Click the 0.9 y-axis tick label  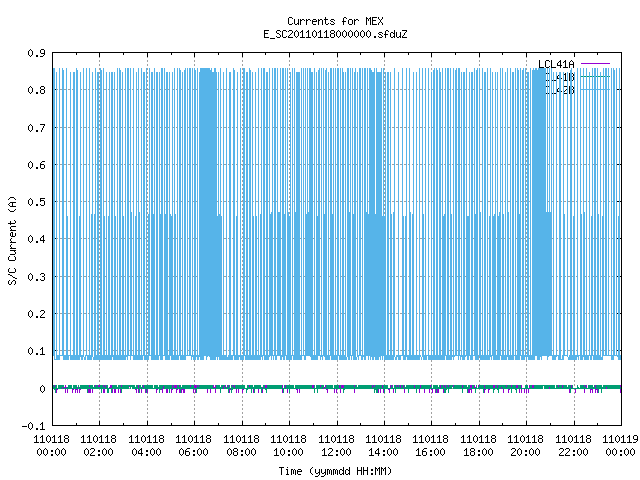tap(36, 53)
